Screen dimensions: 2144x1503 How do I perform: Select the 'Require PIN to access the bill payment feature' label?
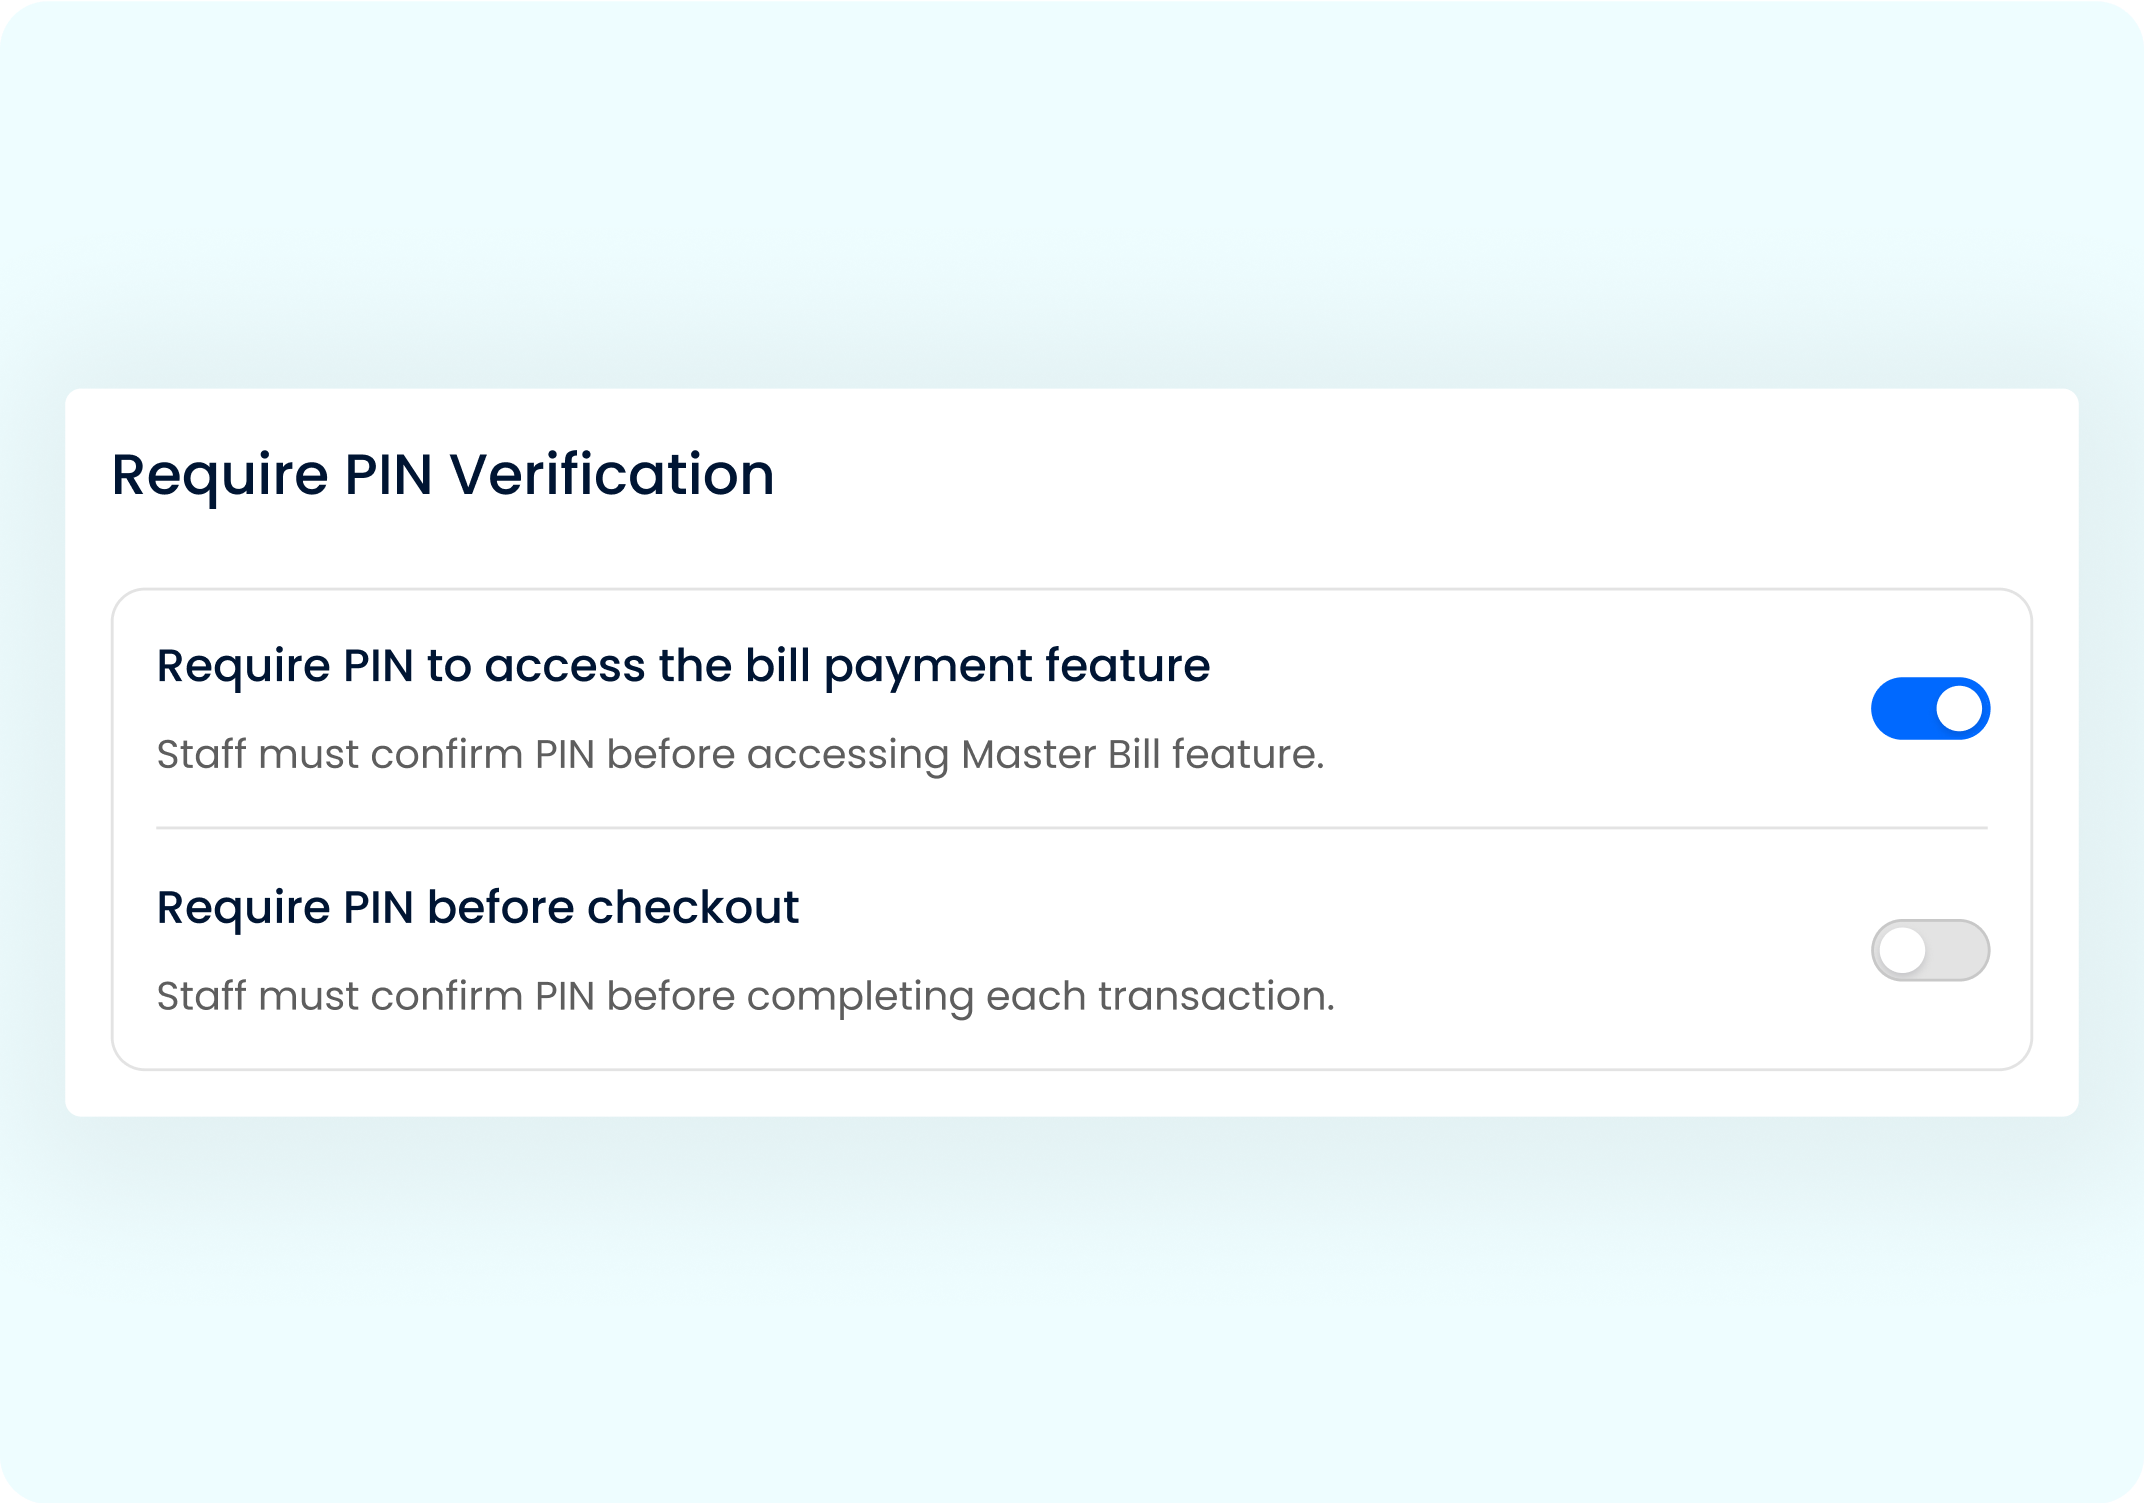(682, 666)
